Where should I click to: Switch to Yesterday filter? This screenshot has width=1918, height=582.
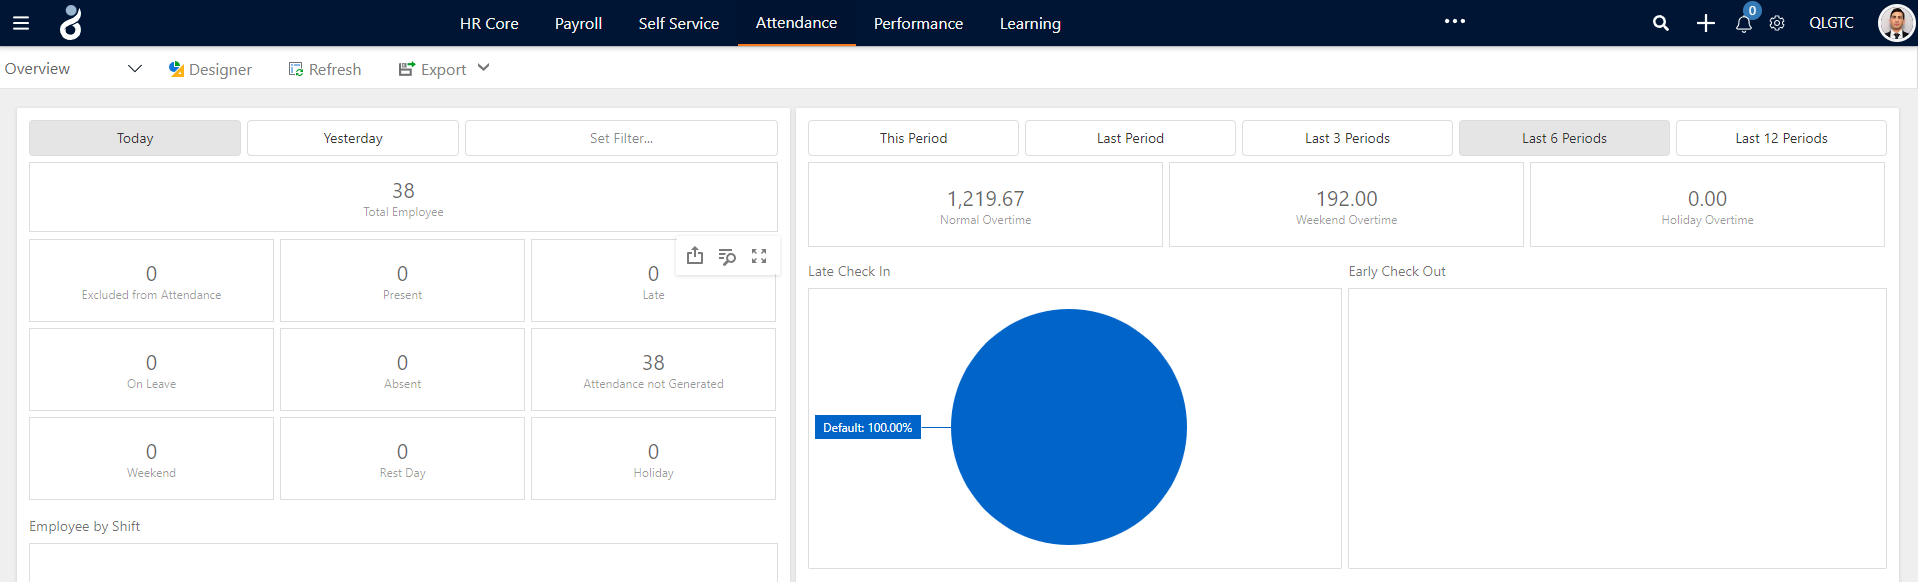pyautogui.click(x=353, y=138)
